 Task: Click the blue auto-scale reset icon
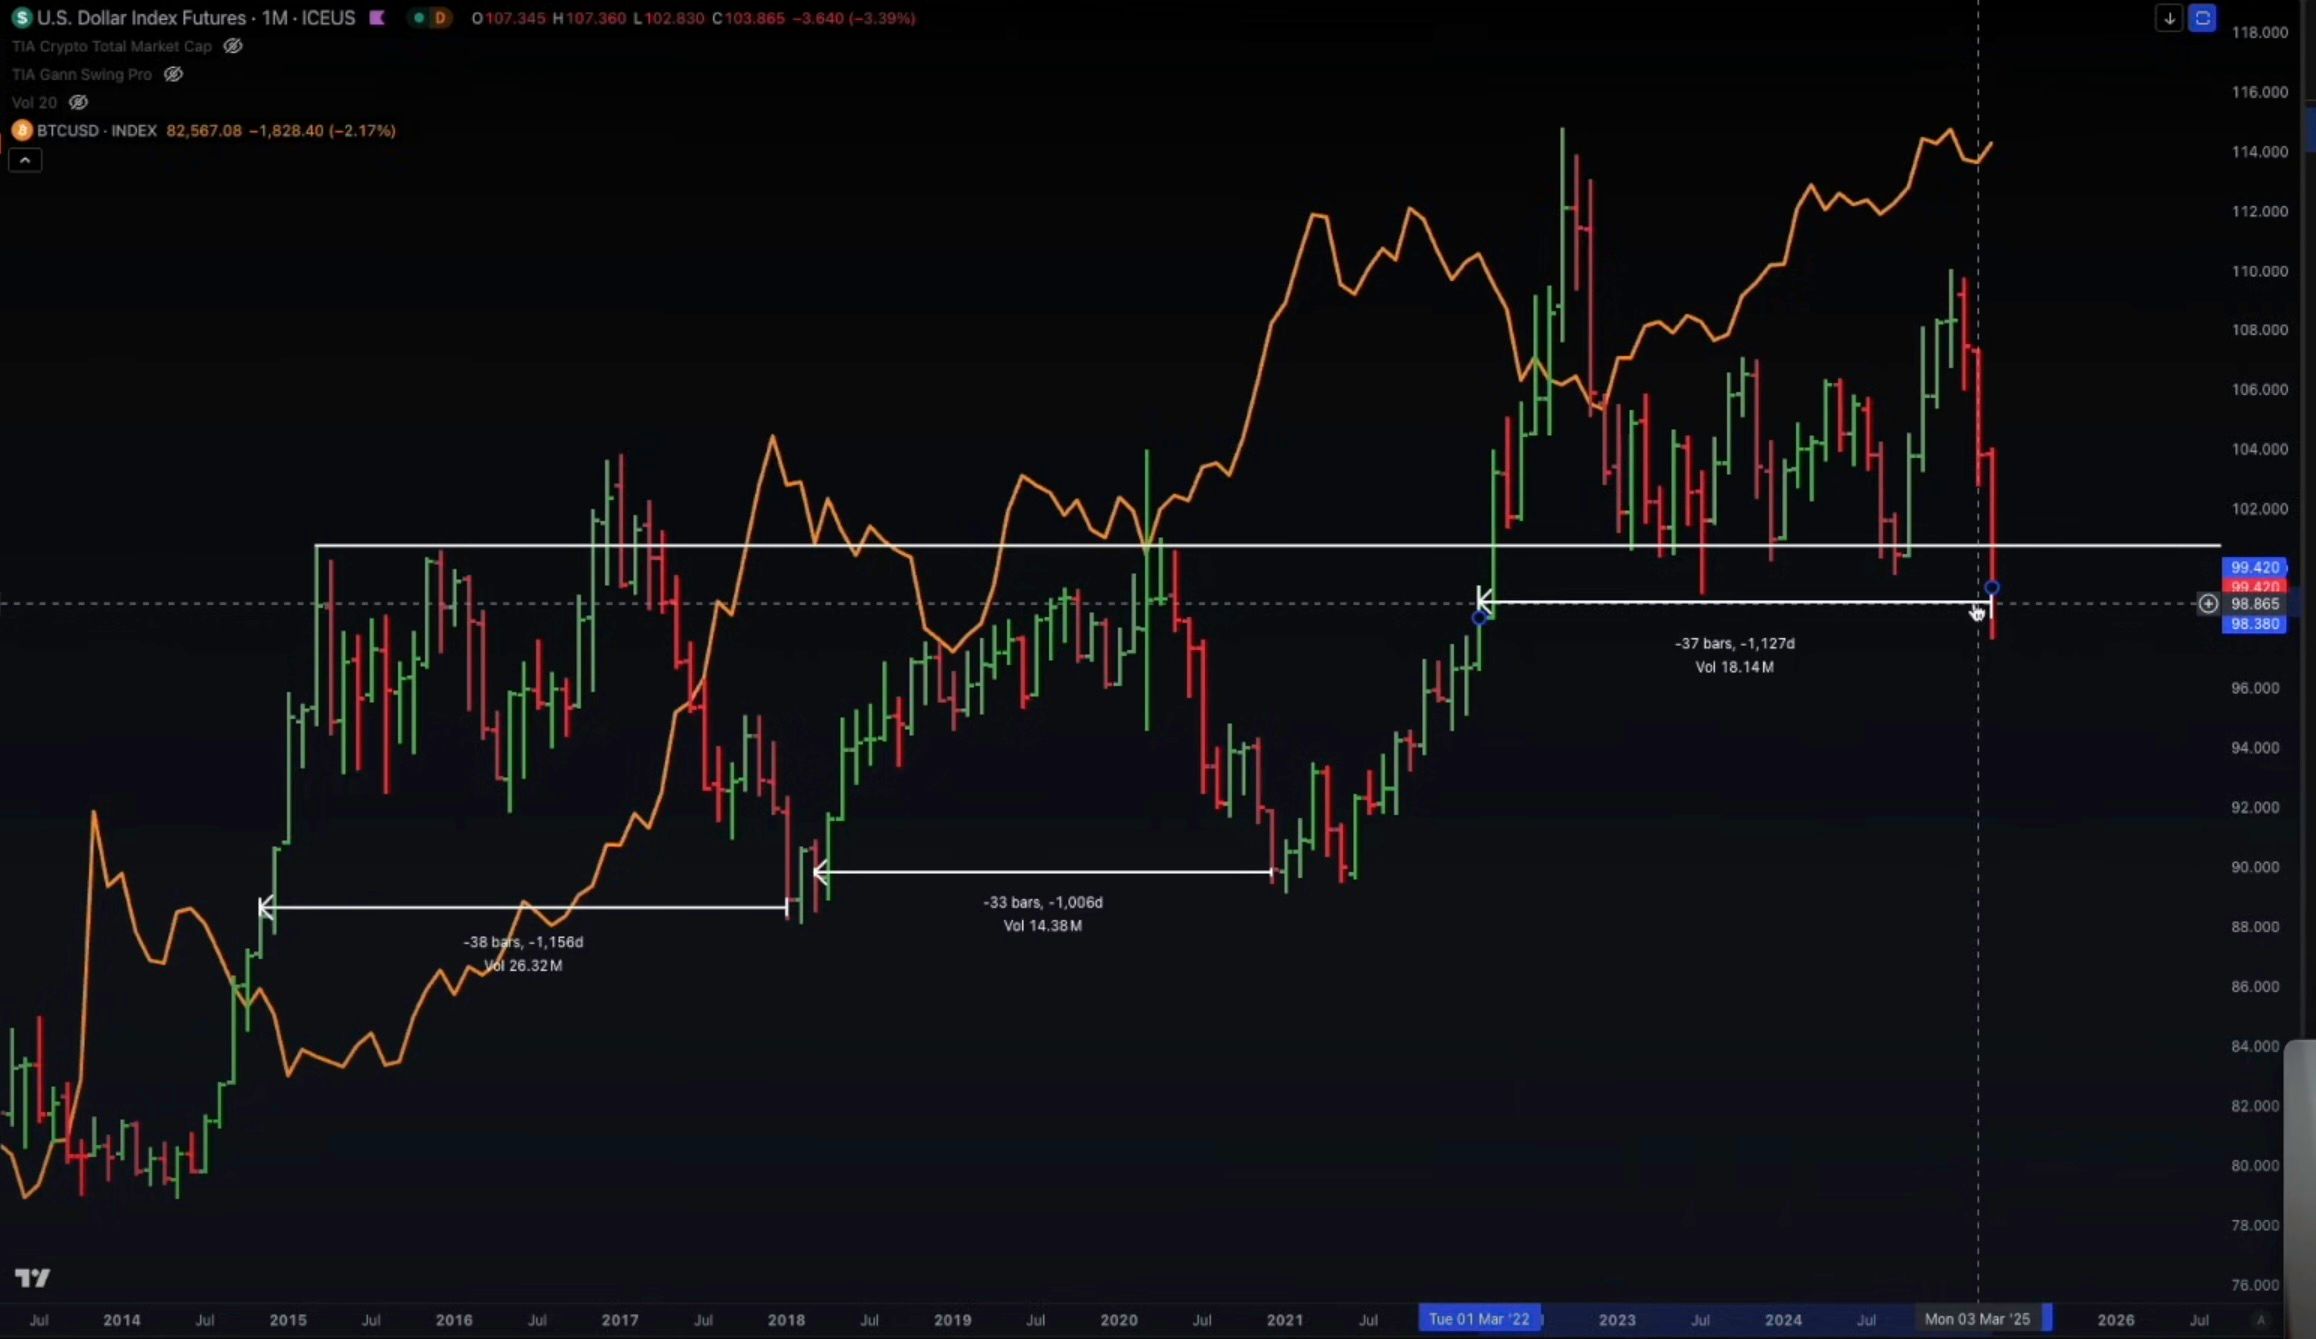(x=2202, y=17)
